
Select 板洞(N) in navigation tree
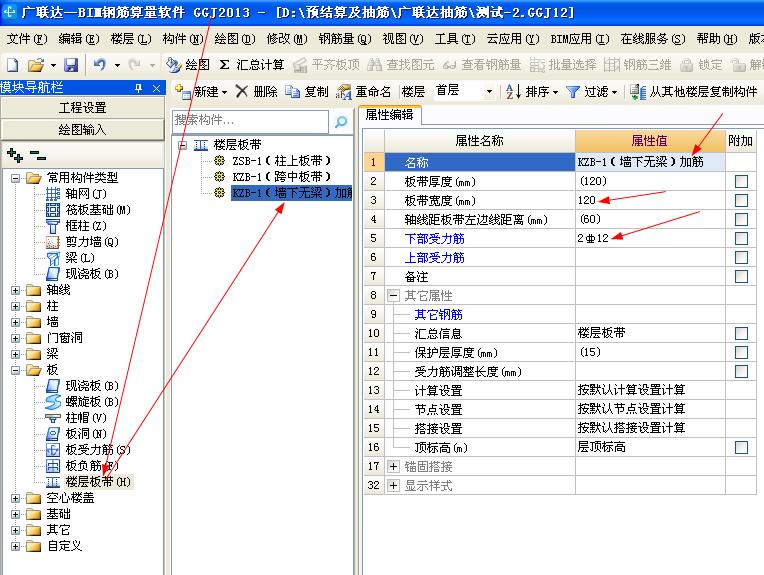(x=86, y=434)
